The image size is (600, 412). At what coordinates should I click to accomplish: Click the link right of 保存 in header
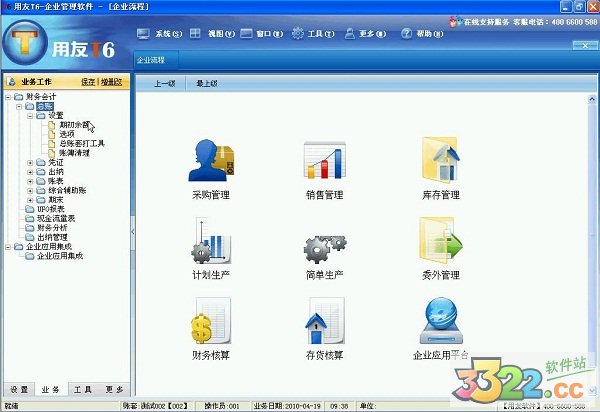click(111, 81)
